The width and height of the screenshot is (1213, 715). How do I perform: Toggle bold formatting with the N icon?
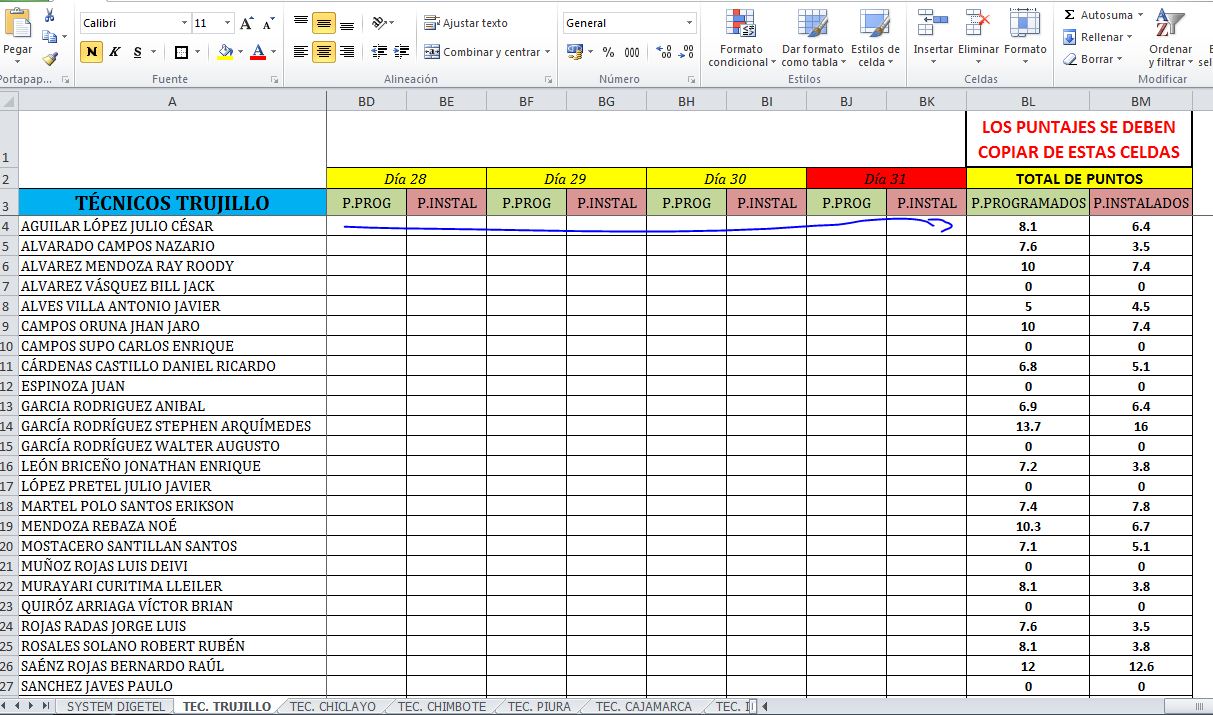click(x=91, y=51)
